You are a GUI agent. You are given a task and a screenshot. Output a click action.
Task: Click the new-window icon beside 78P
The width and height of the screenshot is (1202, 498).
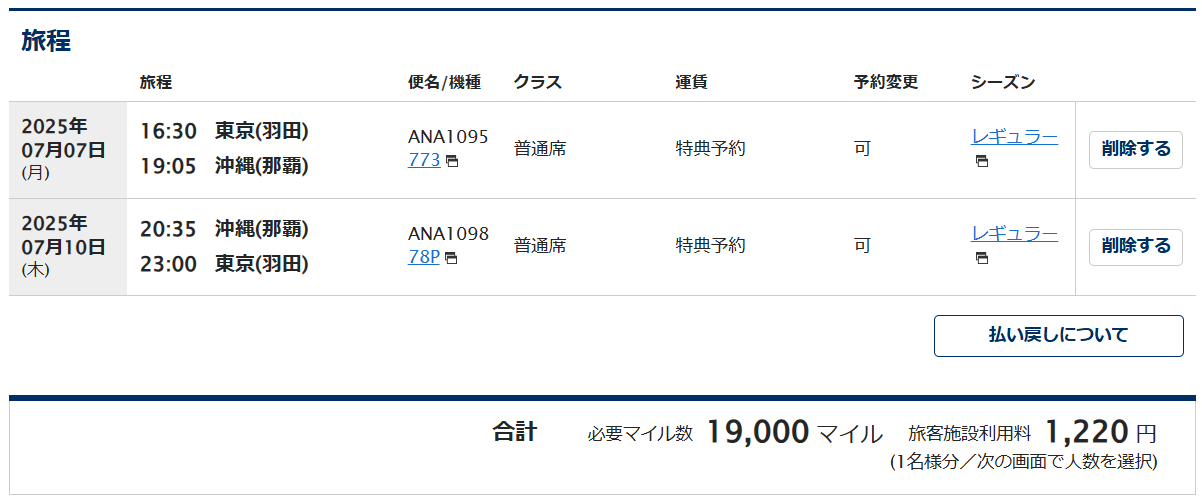[452, 258]
